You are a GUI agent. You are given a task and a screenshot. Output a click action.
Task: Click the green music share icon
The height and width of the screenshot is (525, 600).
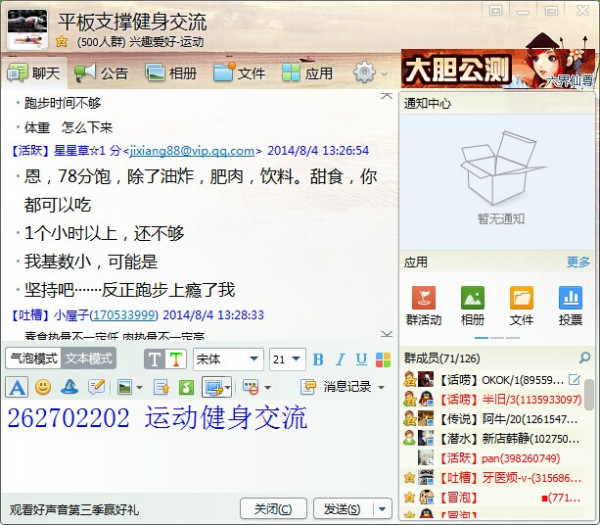(x=186, y=388)
